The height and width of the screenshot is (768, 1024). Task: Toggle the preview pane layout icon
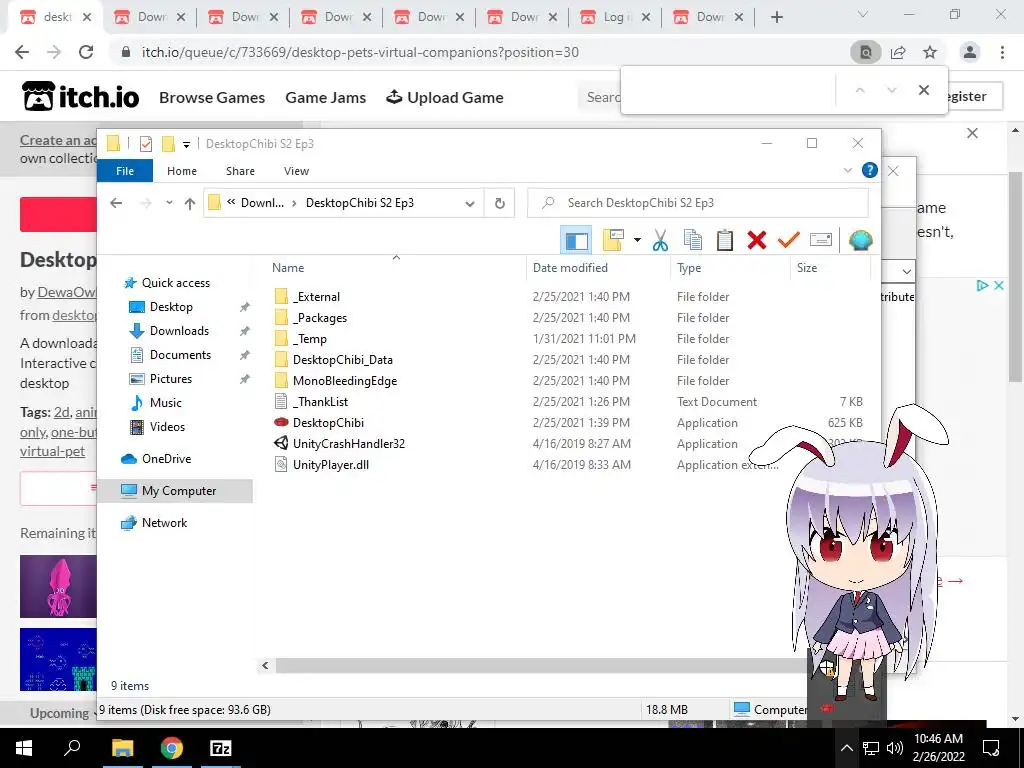pos(576,240)
